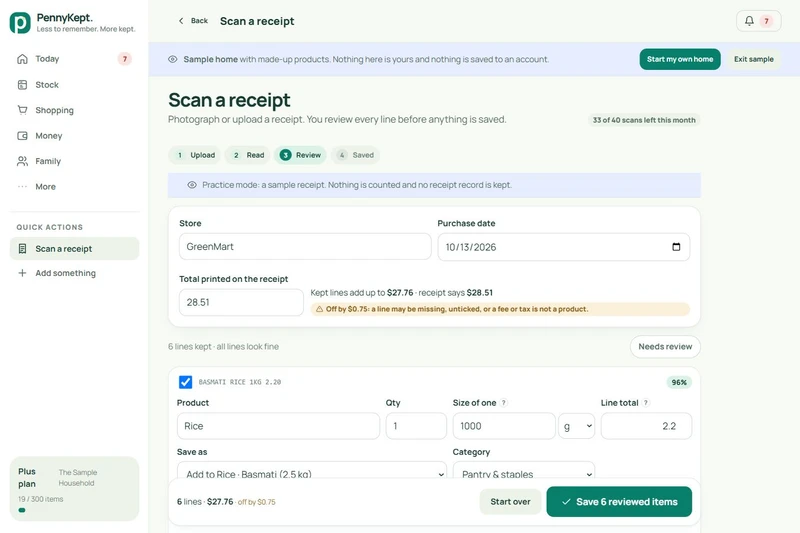Click the red 7 badge on Today

pyautogui.click(x=124, y=59)
